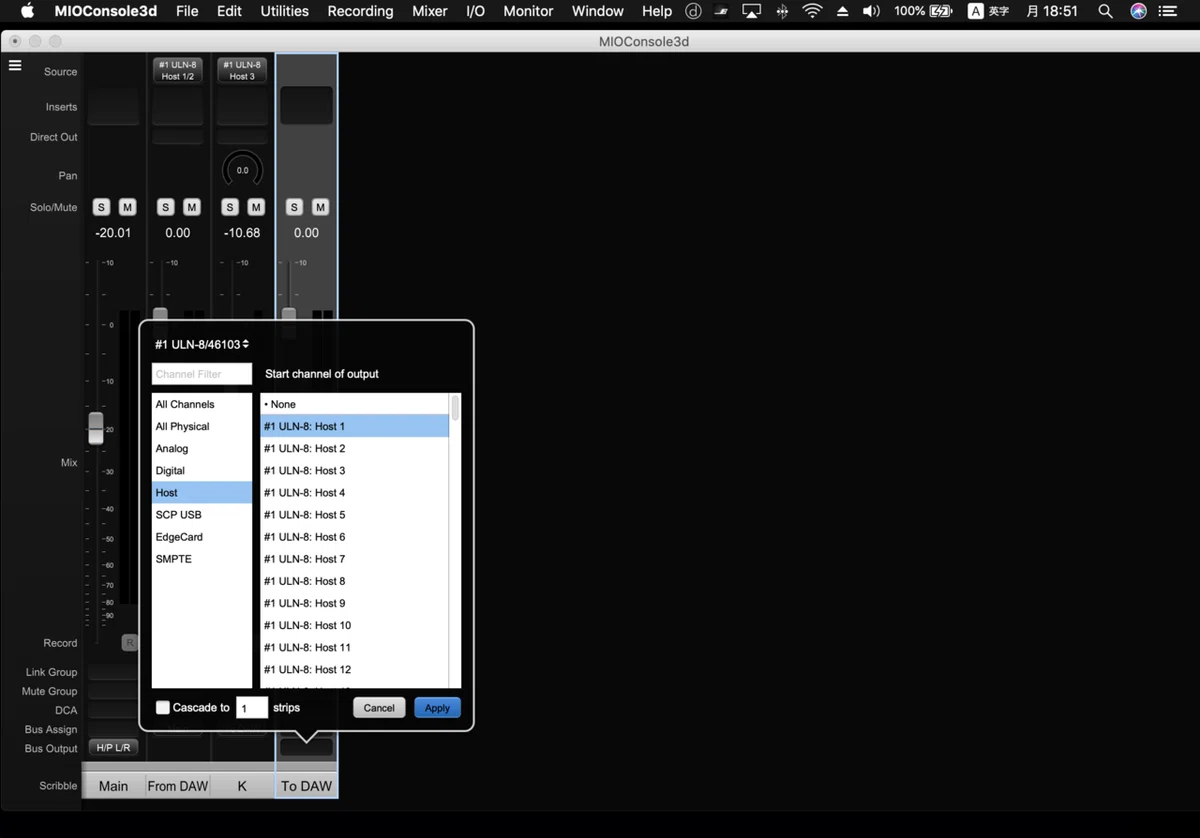Click the Cancel button
Viewport: 1200px width, 838px height.
pyautogui.click(x=379, y=707)
